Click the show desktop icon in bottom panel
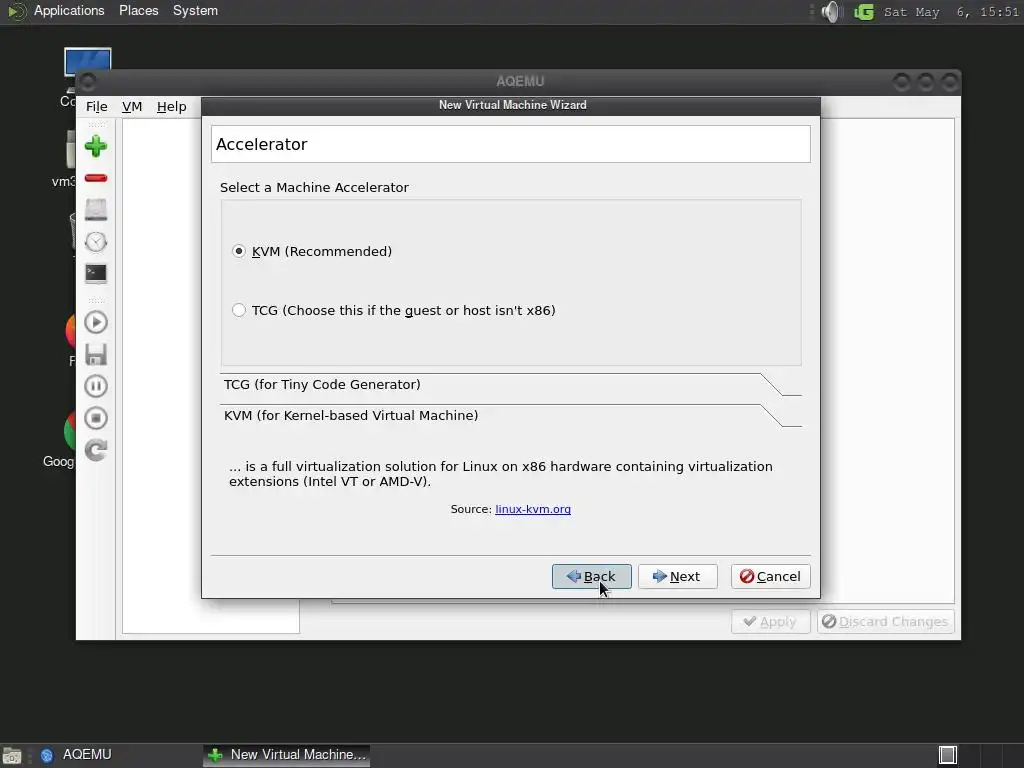Viewport: 1024px width, 768px height. click(x=12, y=756)
